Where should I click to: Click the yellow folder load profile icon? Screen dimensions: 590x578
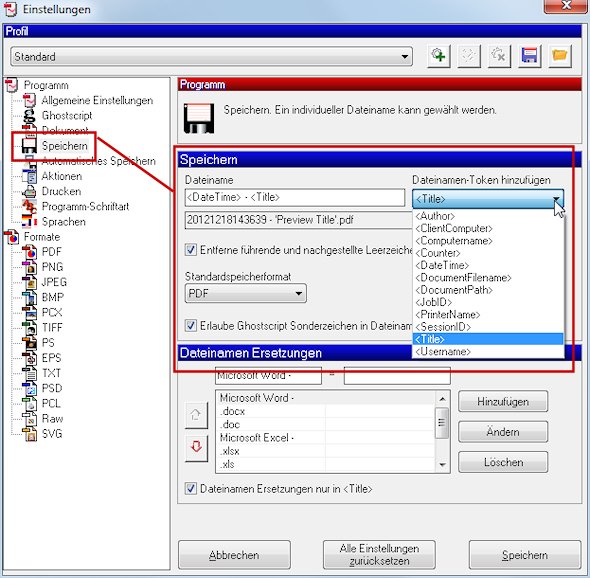tap(560, 56)
